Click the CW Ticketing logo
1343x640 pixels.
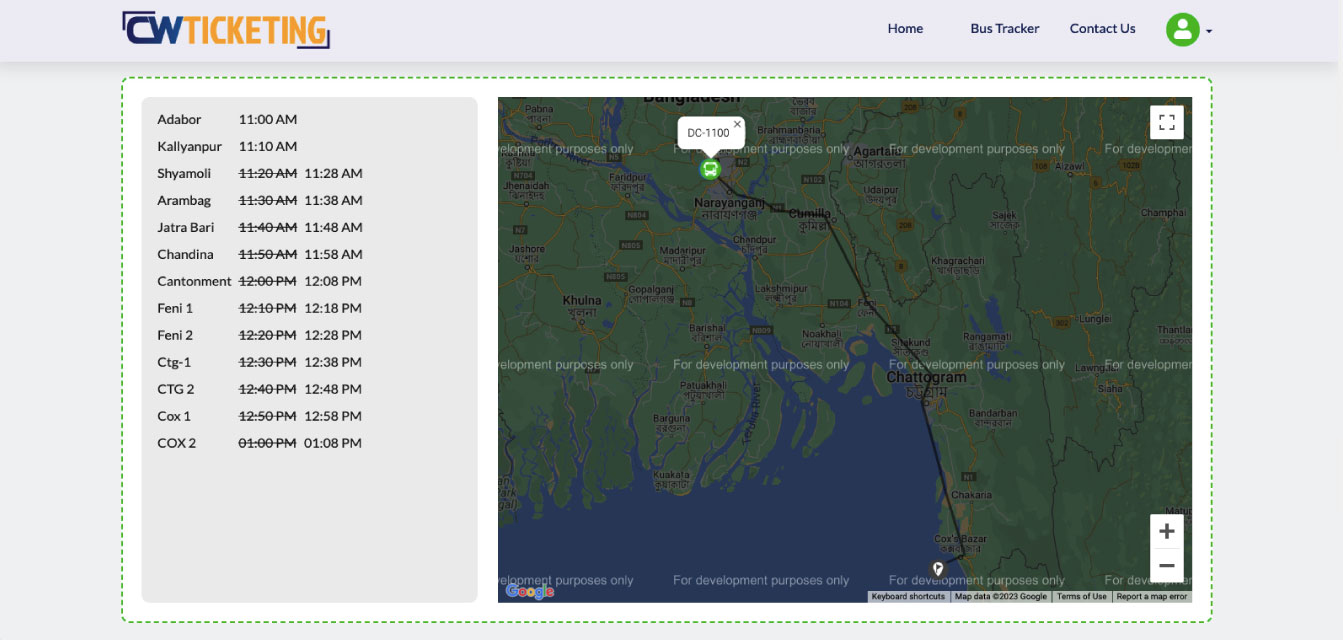pos(226,30)
